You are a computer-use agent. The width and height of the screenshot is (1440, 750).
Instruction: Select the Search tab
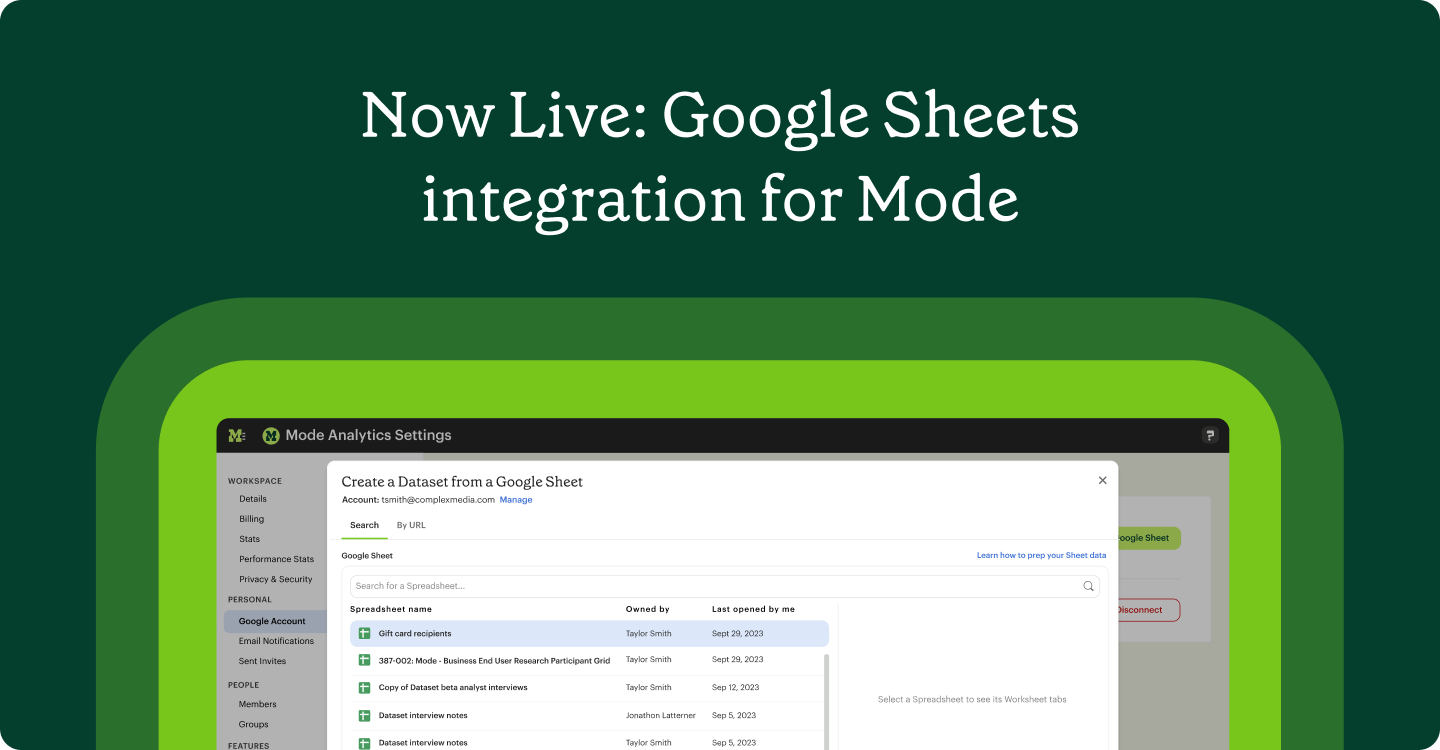pos(364,525)
